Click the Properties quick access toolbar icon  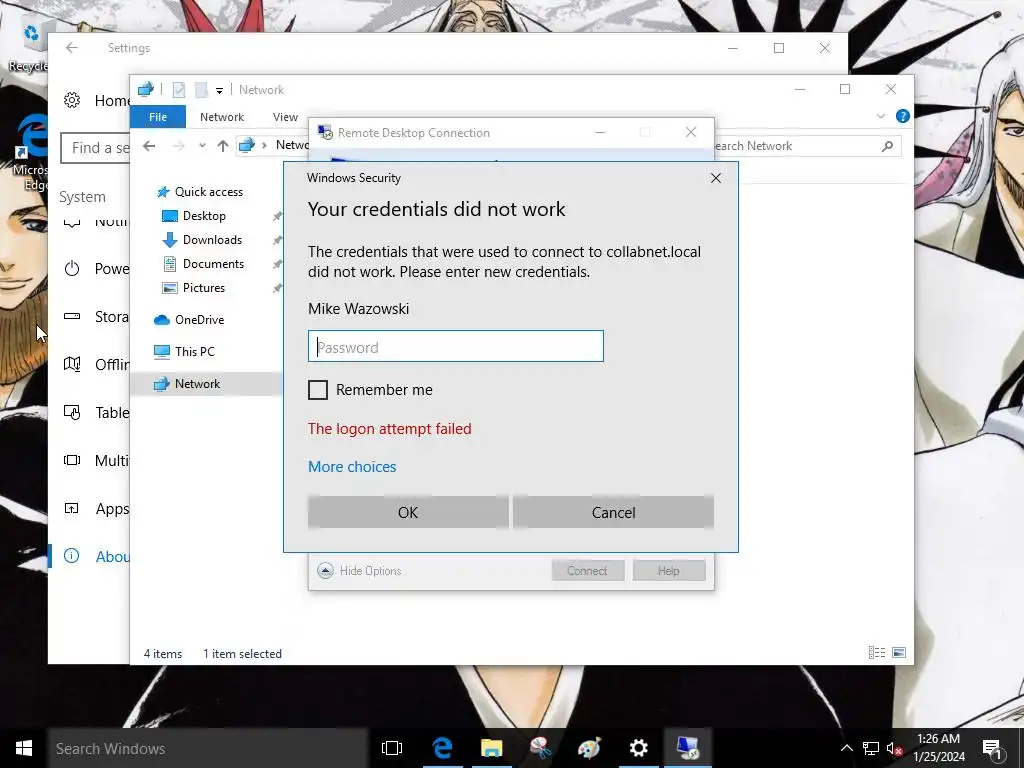click(x=178, y=89)
